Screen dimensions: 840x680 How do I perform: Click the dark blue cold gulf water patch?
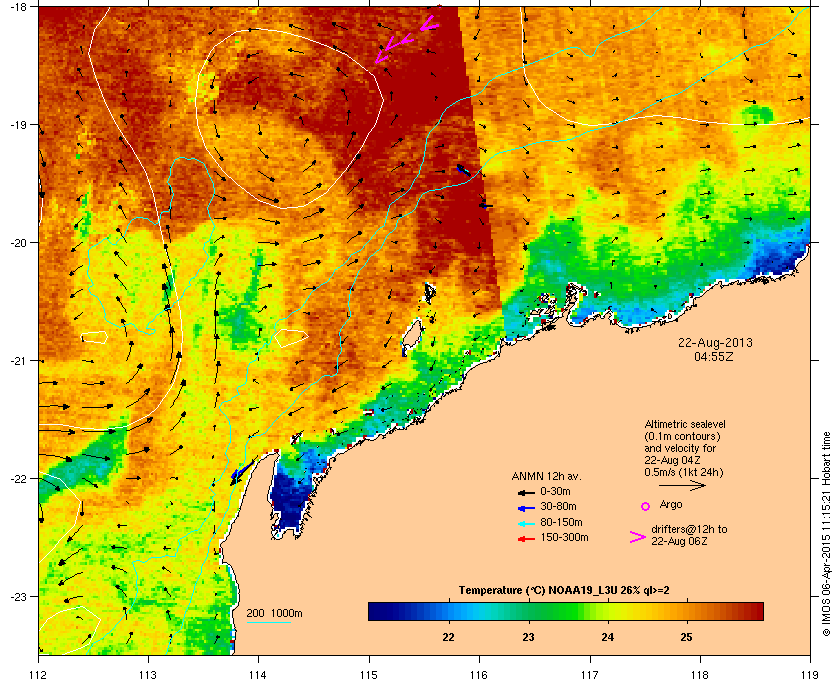290,498
